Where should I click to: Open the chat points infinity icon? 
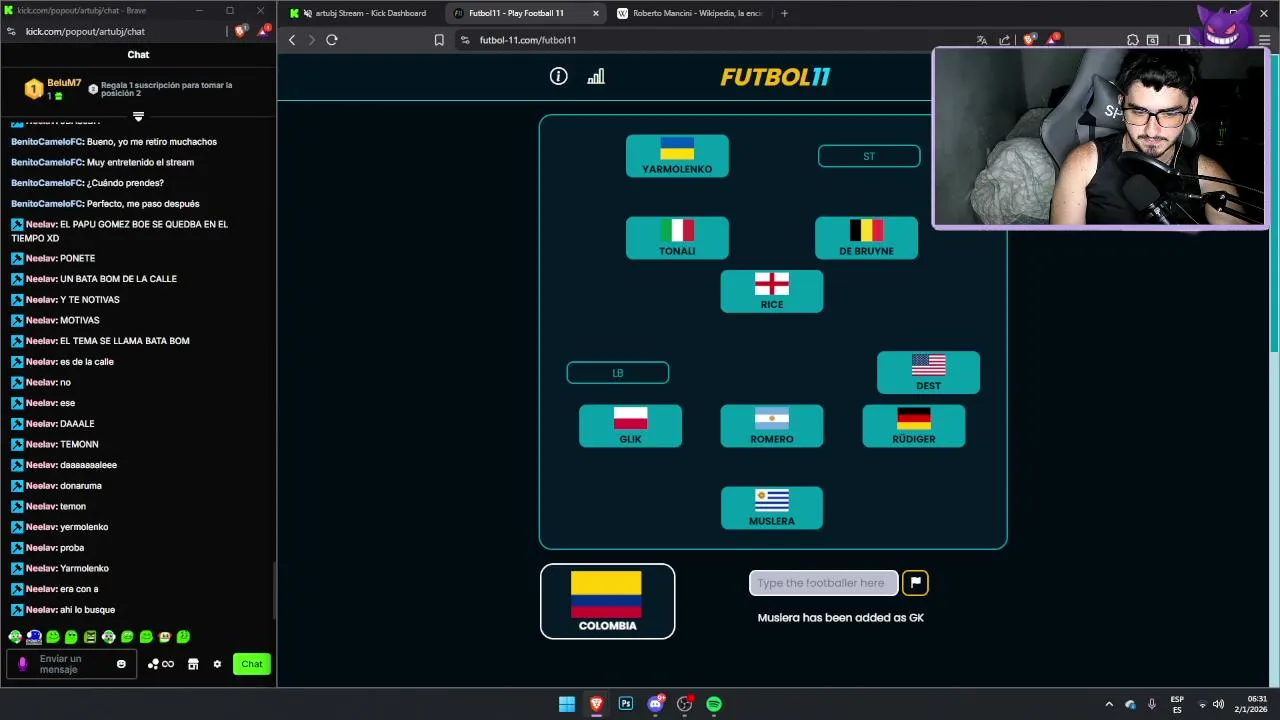(161, 664)
